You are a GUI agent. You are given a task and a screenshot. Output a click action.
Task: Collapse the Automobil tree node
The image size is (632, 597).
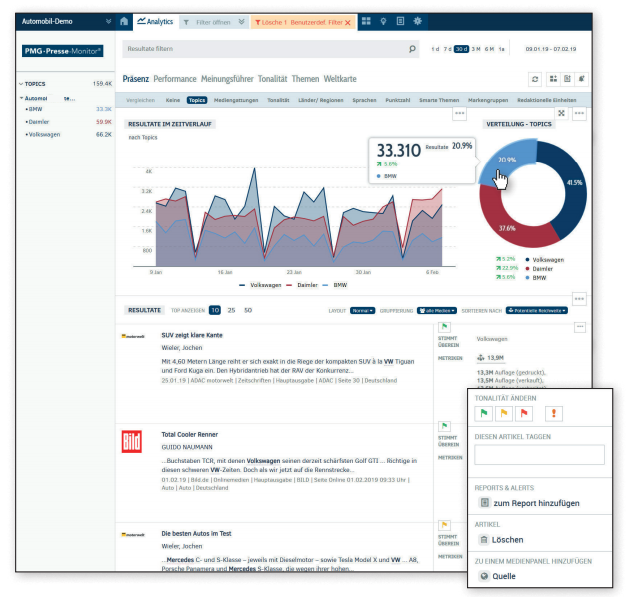pos(22,98)
